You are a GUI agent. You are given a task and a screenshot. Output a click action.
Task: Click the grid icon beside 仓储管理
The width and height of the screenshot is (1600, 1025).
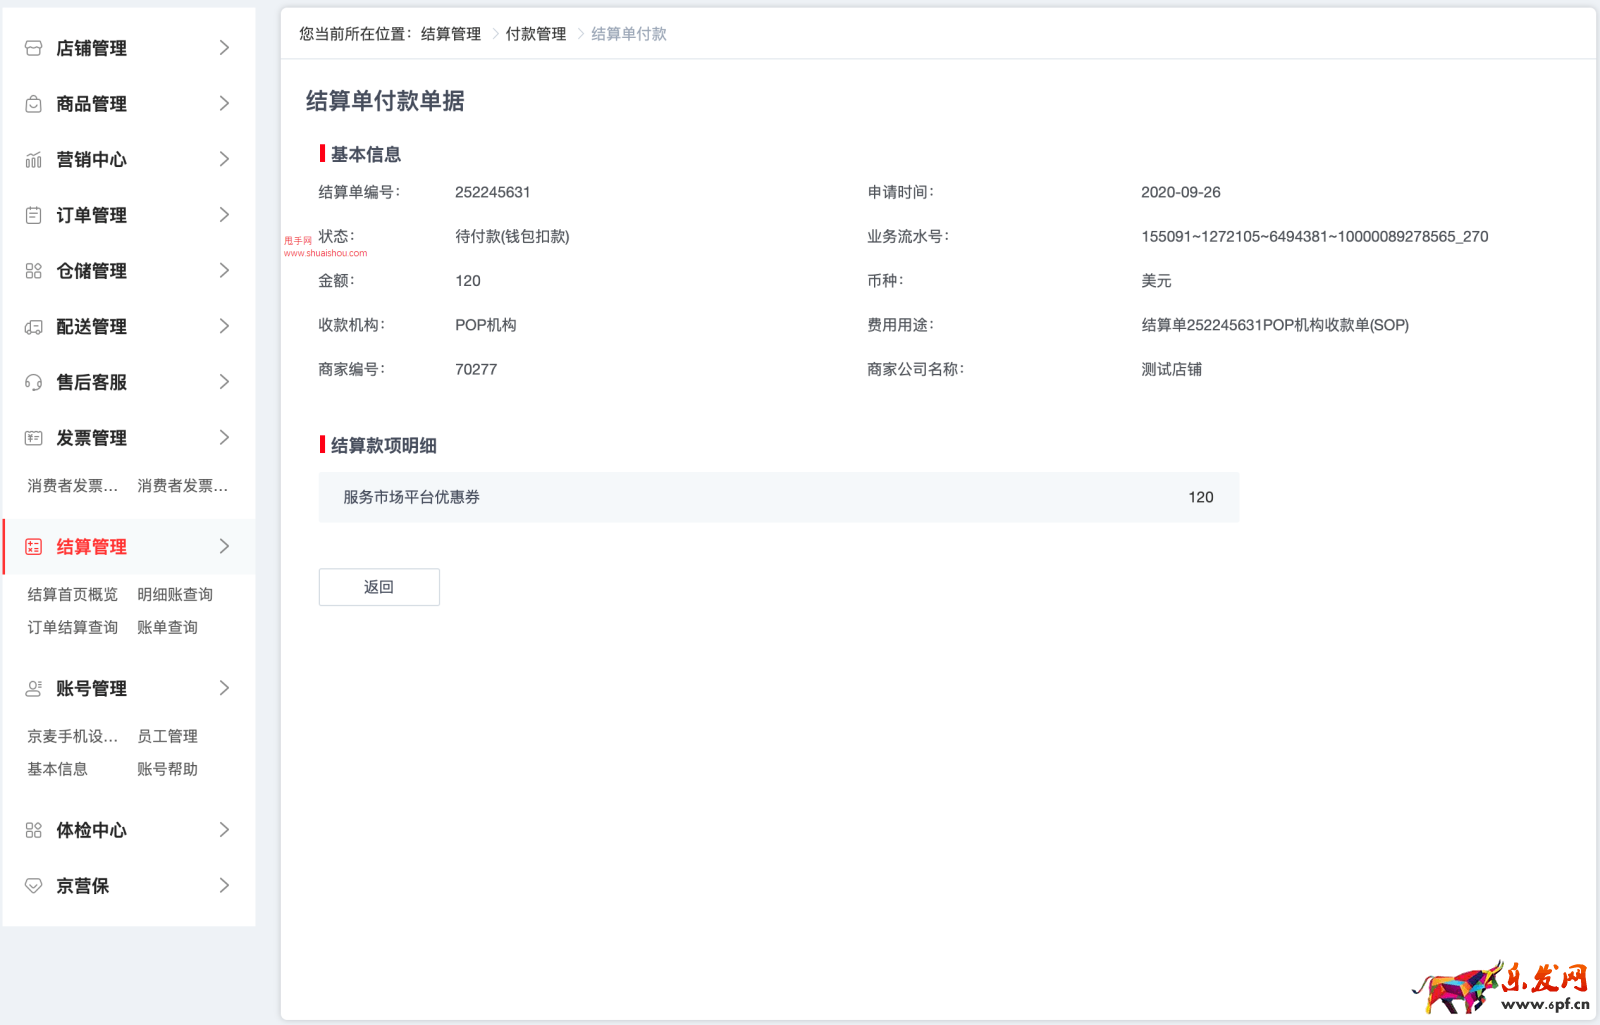click(33, 271)
